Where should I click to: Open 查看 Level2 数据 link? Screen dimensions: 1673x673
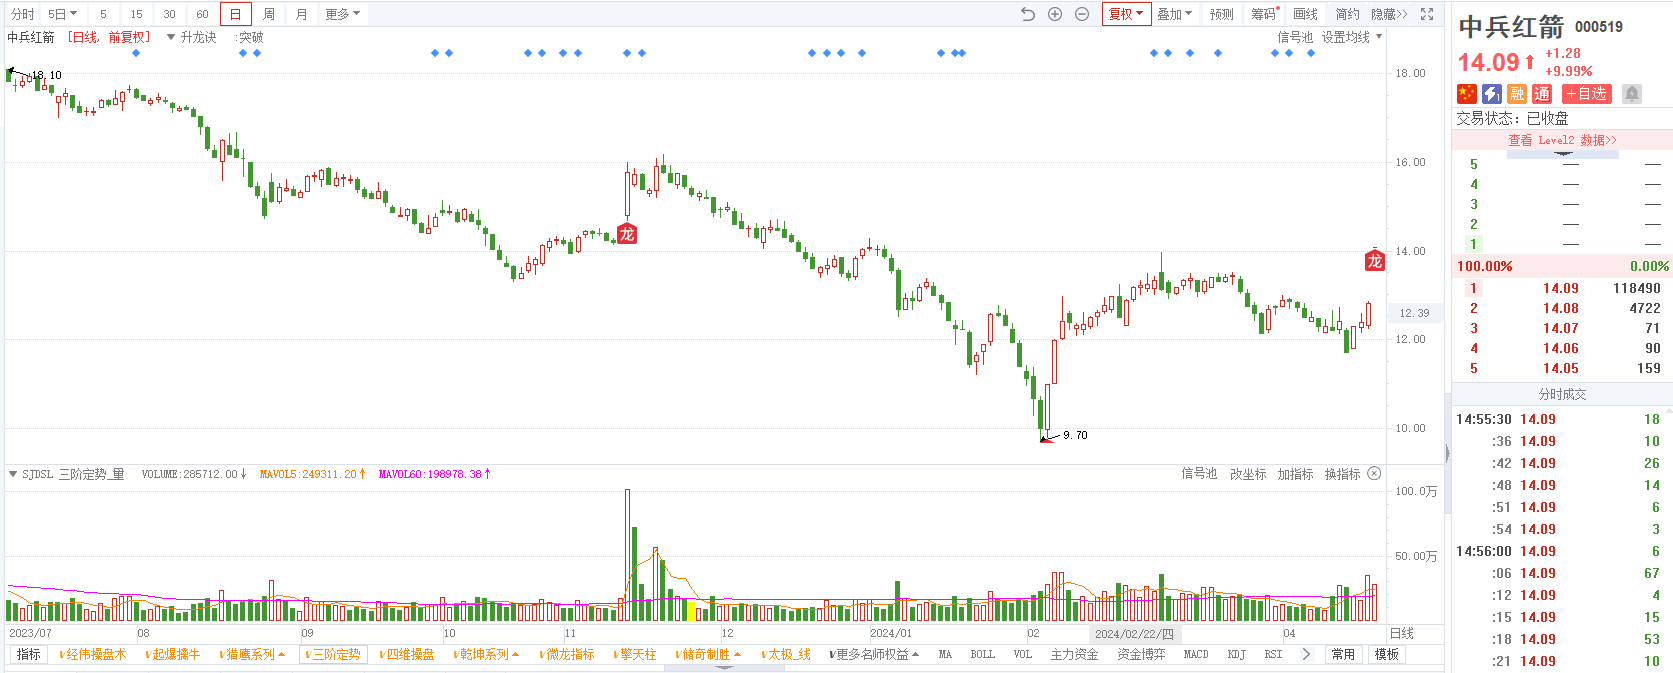click(1562, 140)
